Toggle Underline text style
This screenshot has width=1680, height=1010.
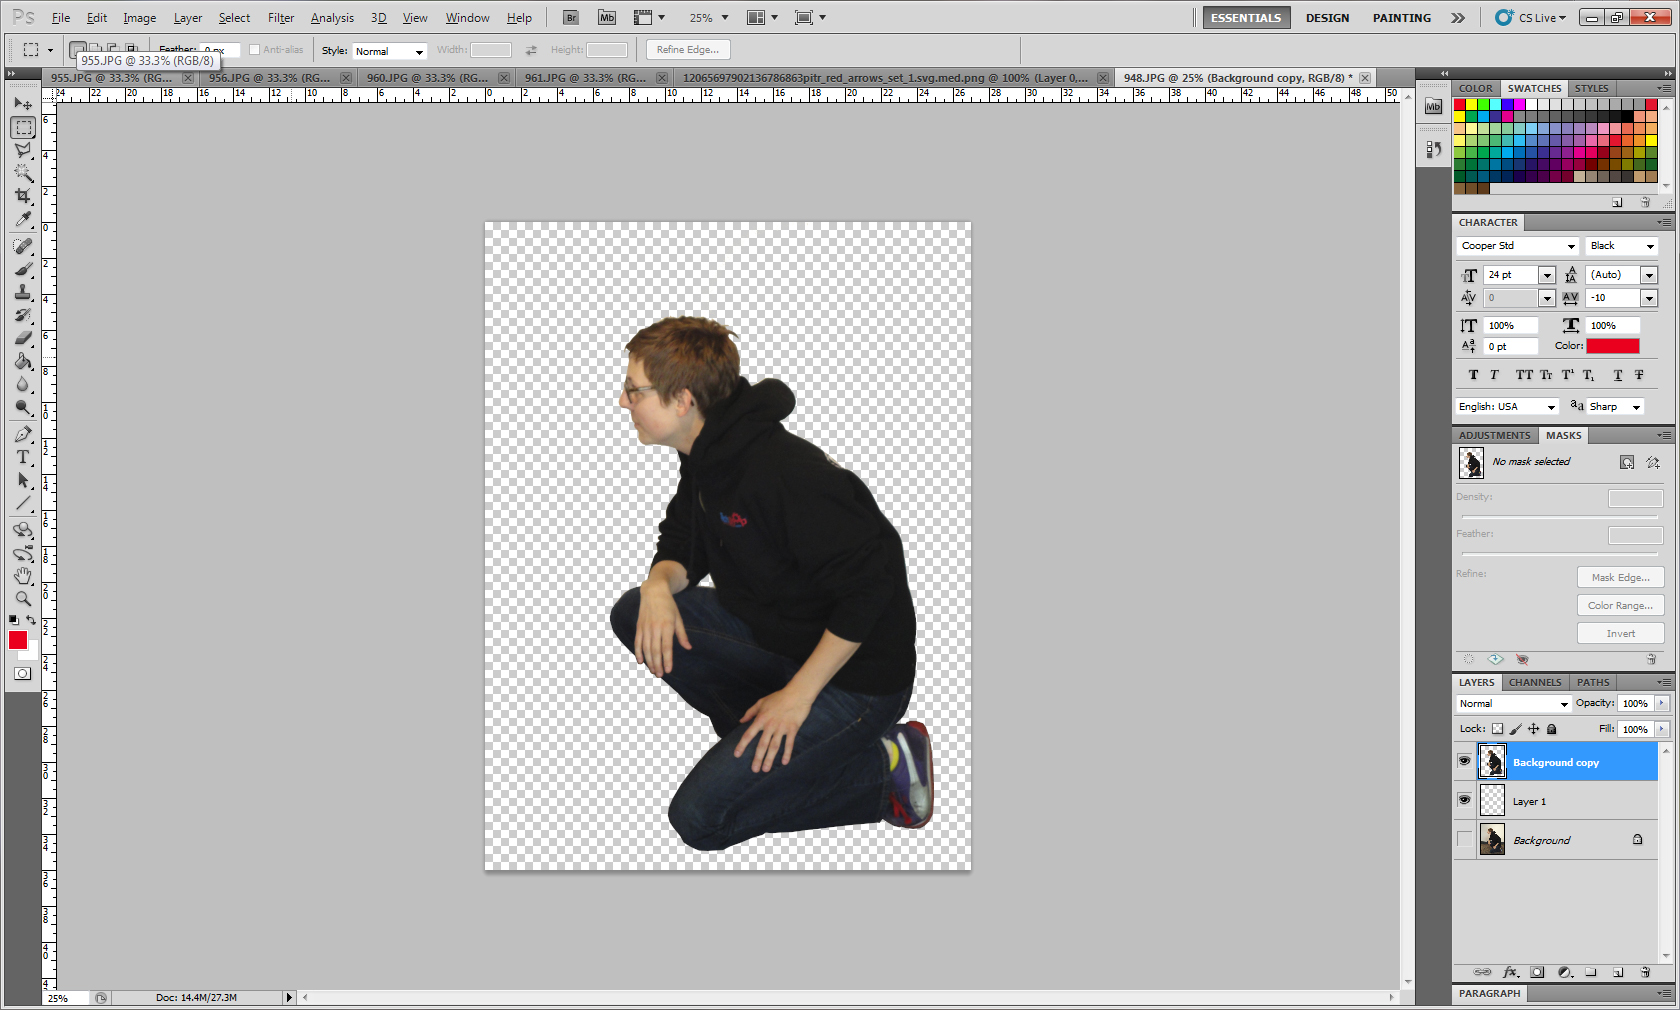pyautogui.click(x=1618, y=375)
